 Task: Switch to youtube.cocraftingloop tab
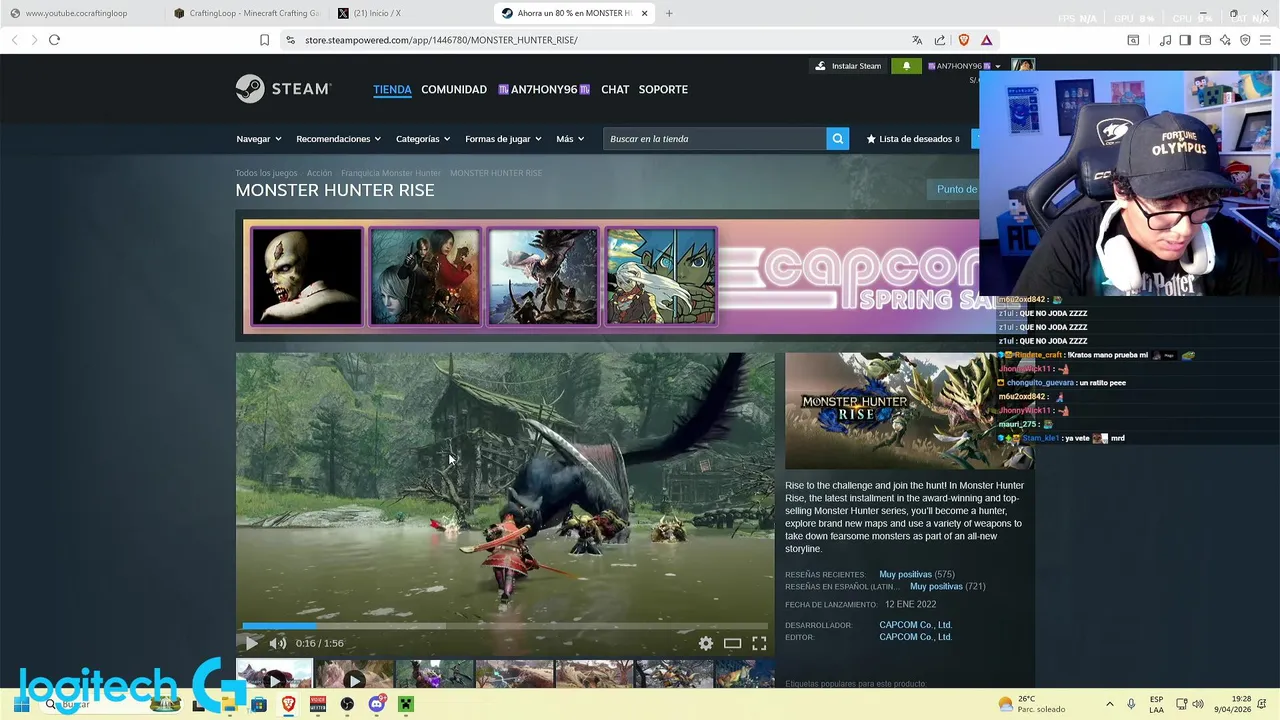coord(82,13)
